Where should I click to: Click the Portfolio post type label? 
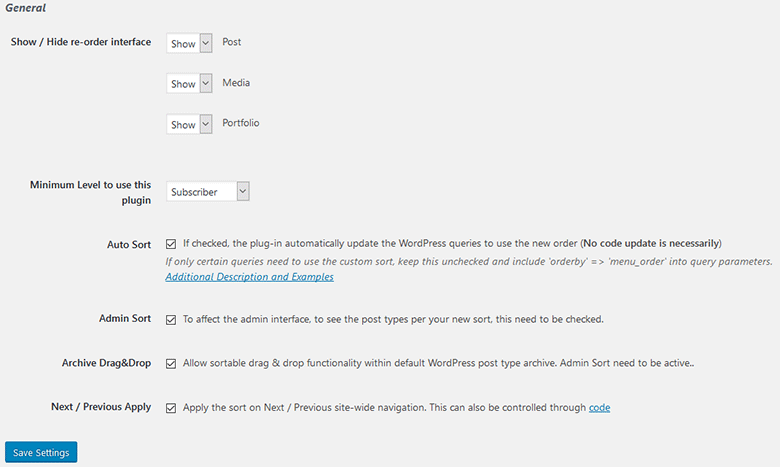(x=241, y=123)
